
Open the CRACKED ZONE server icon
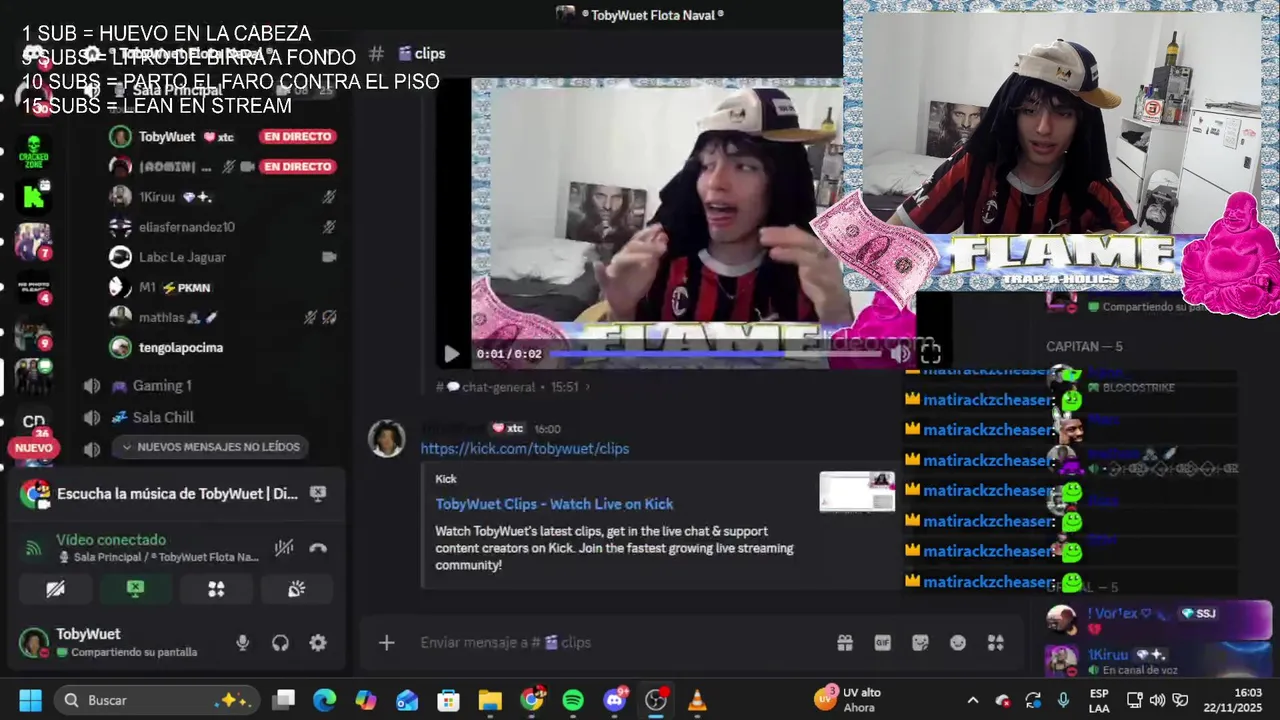pos(34,151)
